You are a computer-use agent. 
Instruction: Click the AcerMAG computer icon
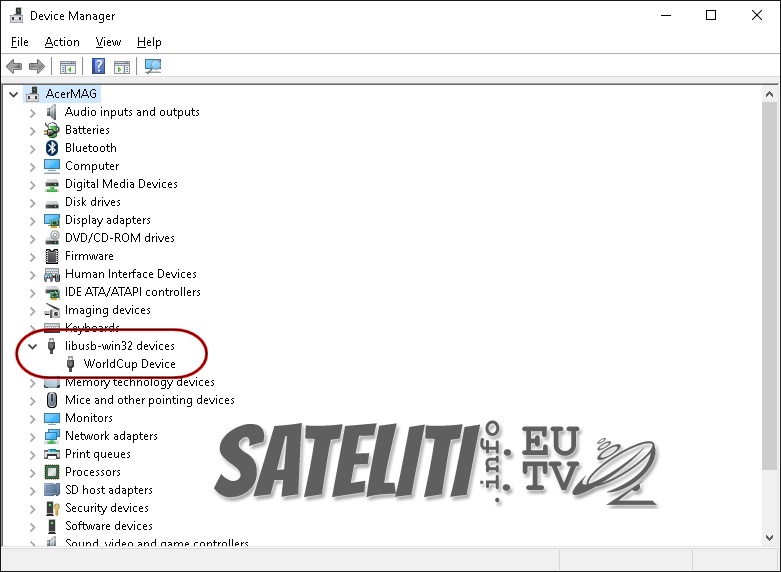[33, 94]
